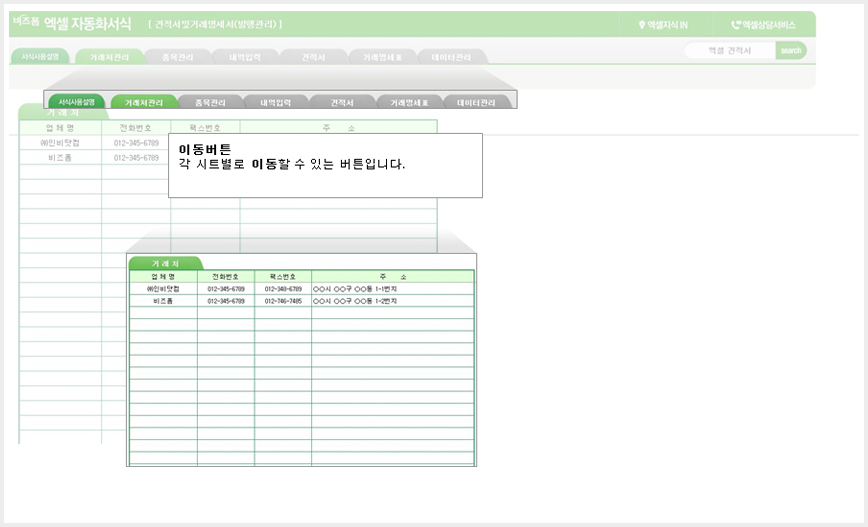Select ㈜인비닷컴 cell in the enlarged table
The width and height of the screenshot is (868, 527).
coord(163,289)
